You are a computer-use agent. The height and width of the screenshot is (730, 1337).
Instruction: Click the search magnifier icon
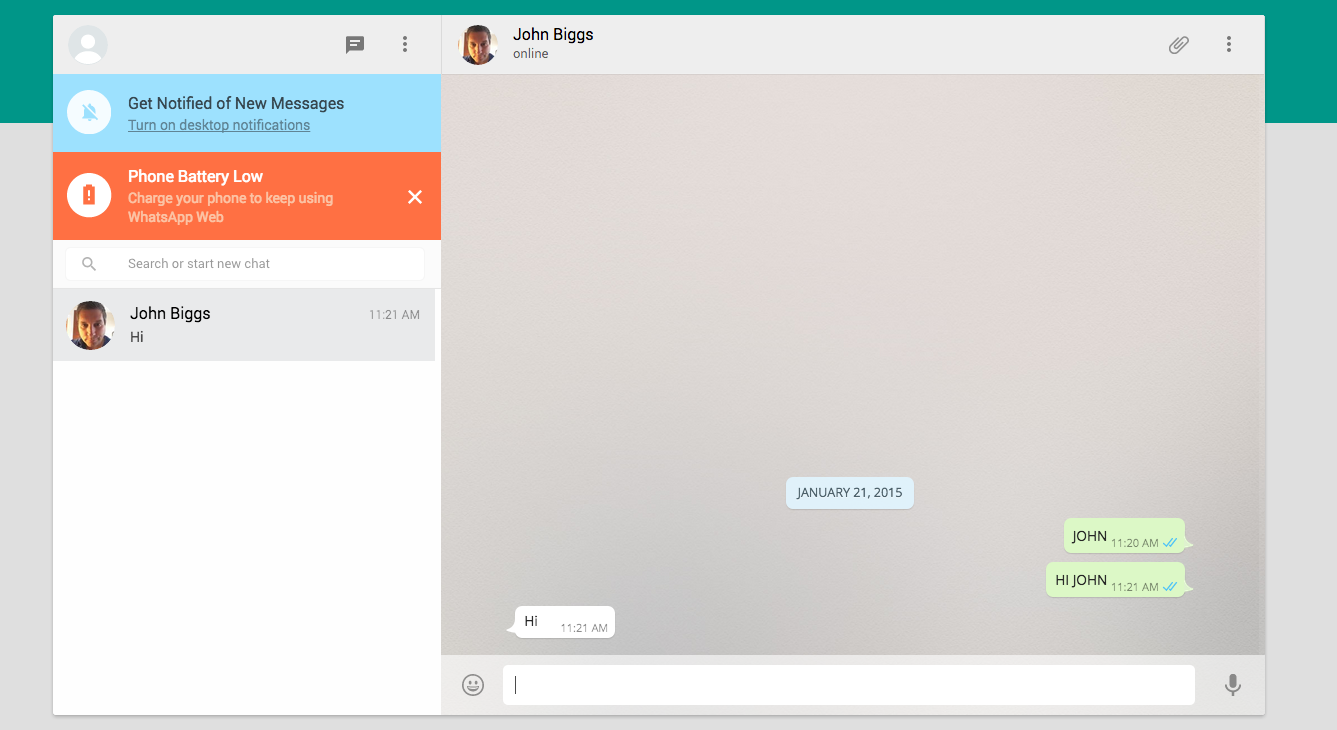click(89, 264)
